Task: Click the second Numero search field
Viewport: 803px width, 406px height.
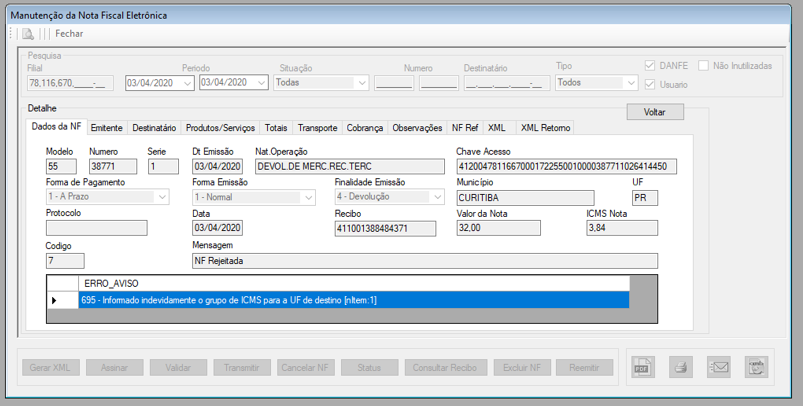Action: pos(439,83)
